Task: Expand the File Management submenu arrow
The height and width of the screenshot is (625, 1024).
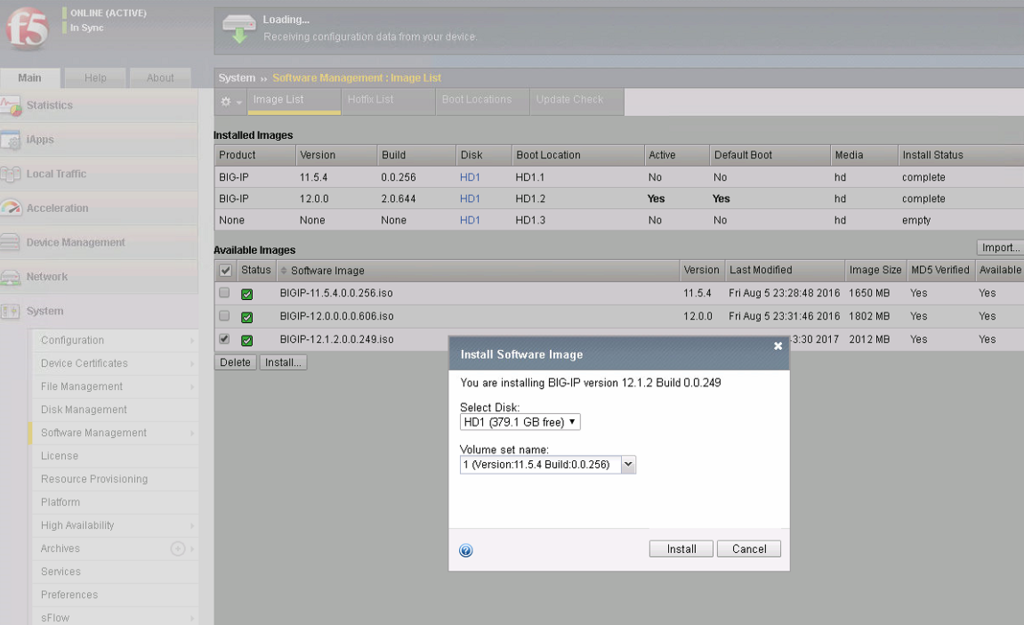Action: tap(192, 387)
